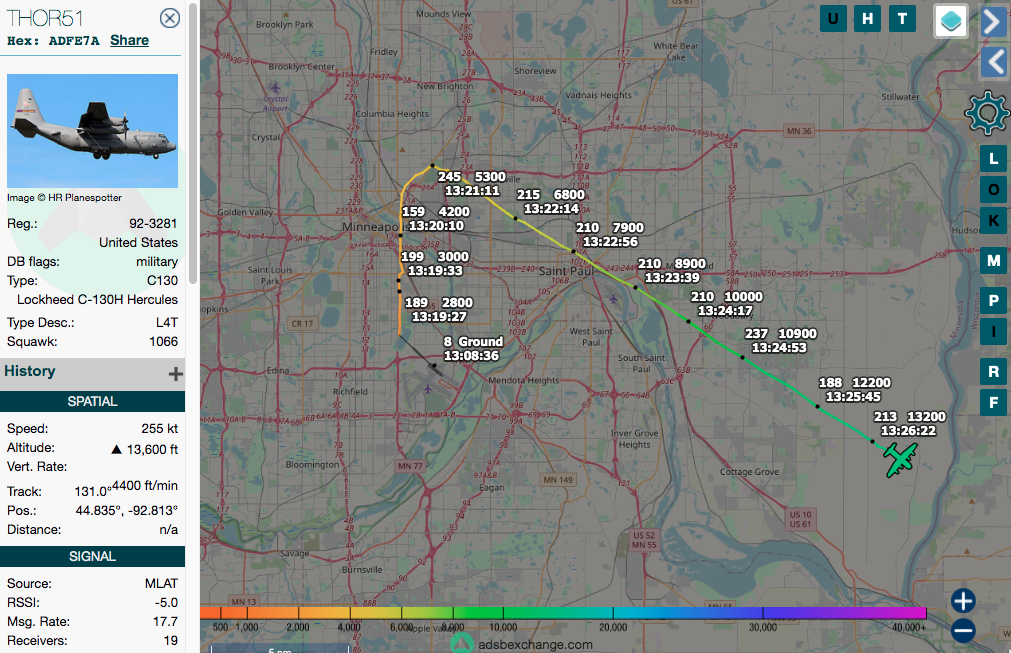Click the R map button
Image resolution: width=1011 pixels, height=653 pixels.
click(993, 371)
